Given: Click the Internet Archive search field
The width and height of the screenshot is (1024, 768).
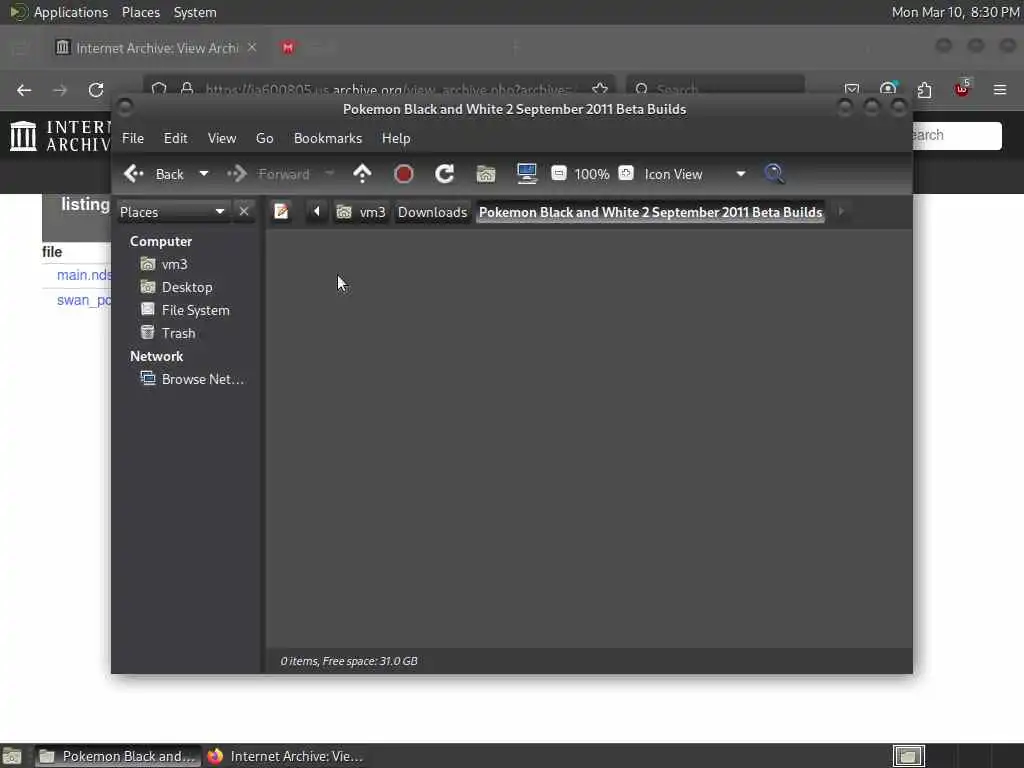Looking at the screenshot, I should pos(957,136).
